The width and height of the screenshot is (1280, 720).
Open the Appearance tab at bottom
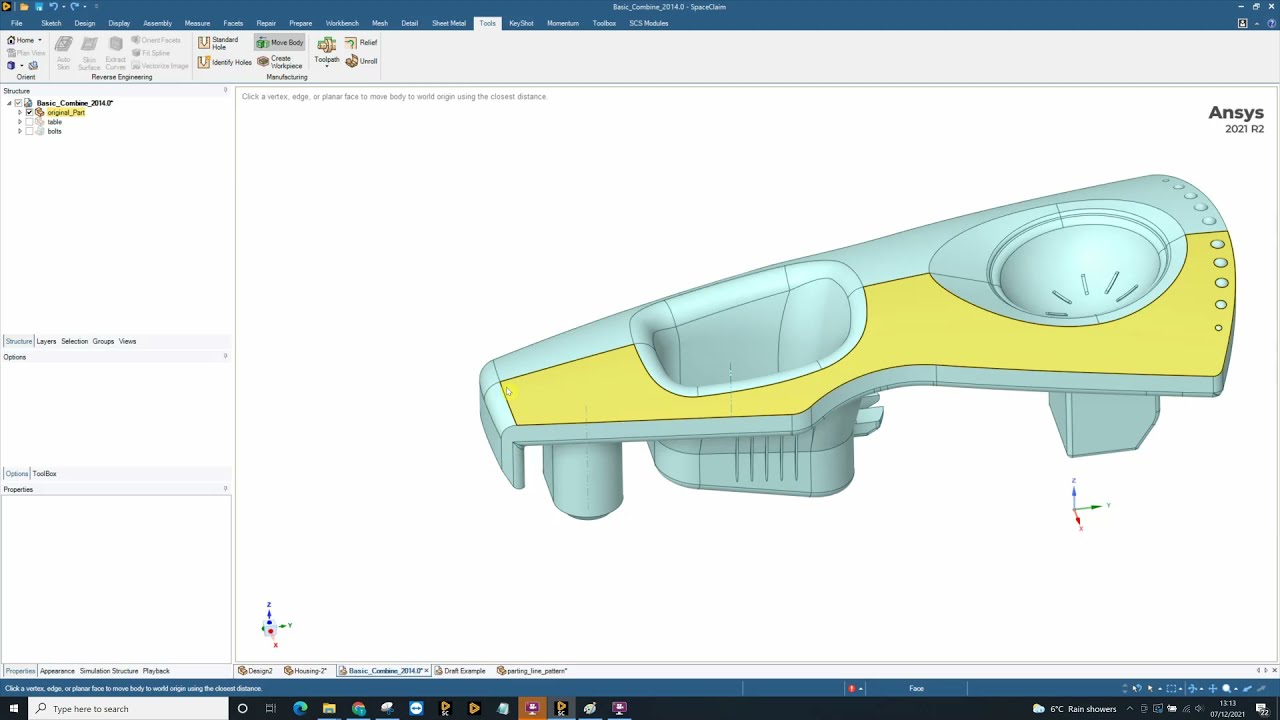[x=57, y=671]
